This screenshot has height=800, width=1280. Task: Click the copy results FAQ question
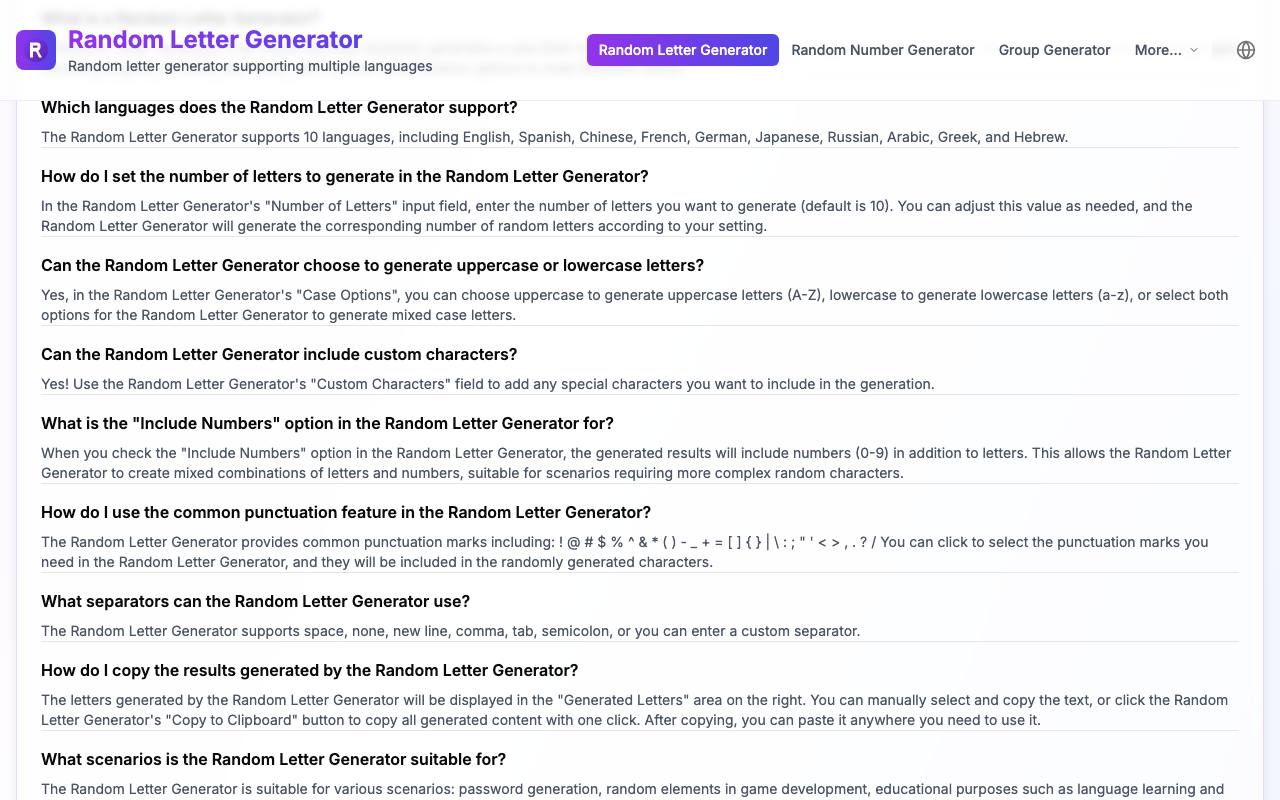pos(310,670)
